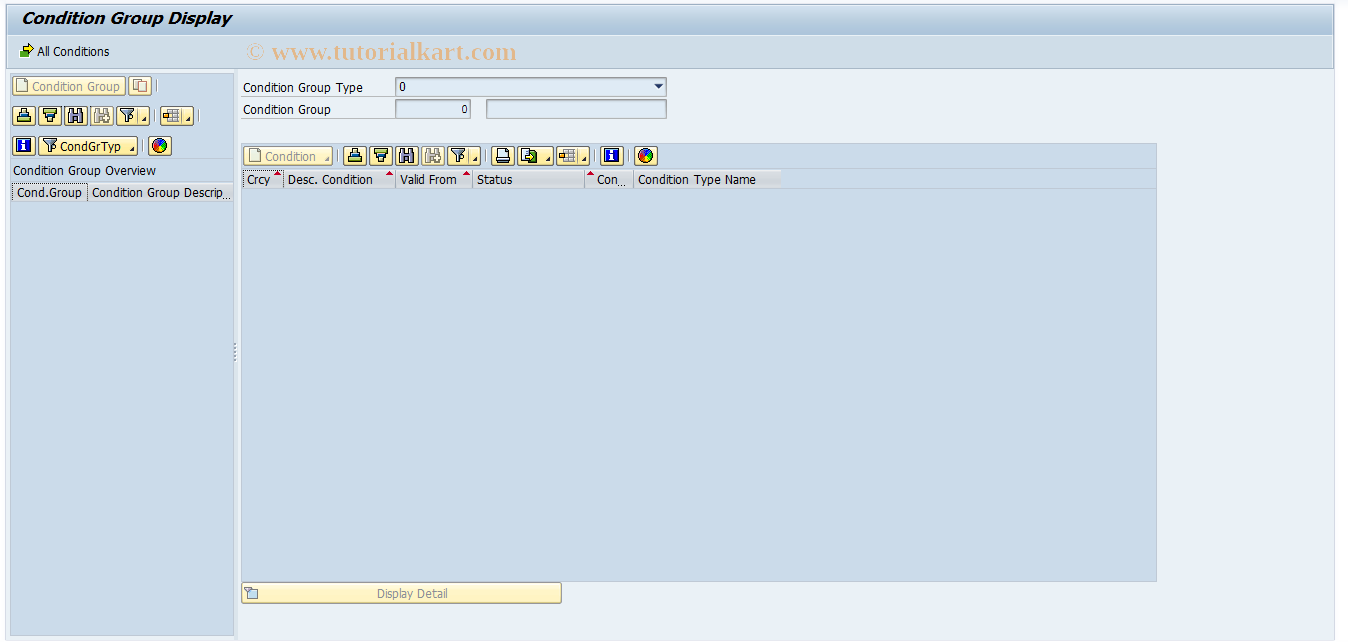Click the Condition Group create button

69,86
